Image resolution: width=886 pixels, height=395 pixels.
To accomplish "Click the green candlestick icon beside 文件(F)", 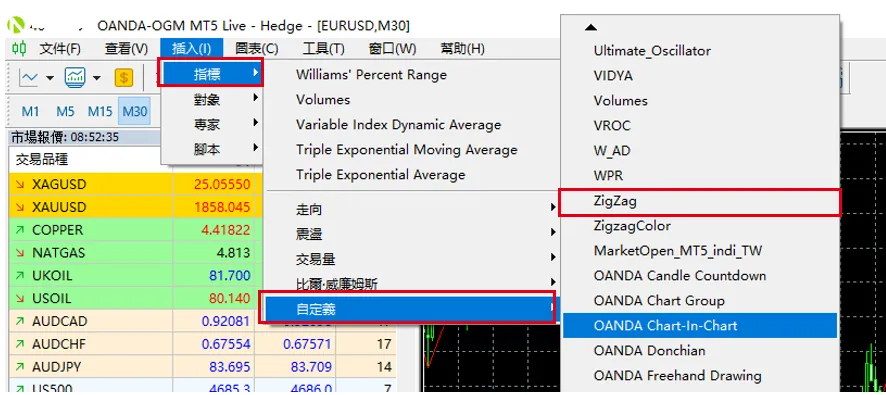I will [19, 49].
